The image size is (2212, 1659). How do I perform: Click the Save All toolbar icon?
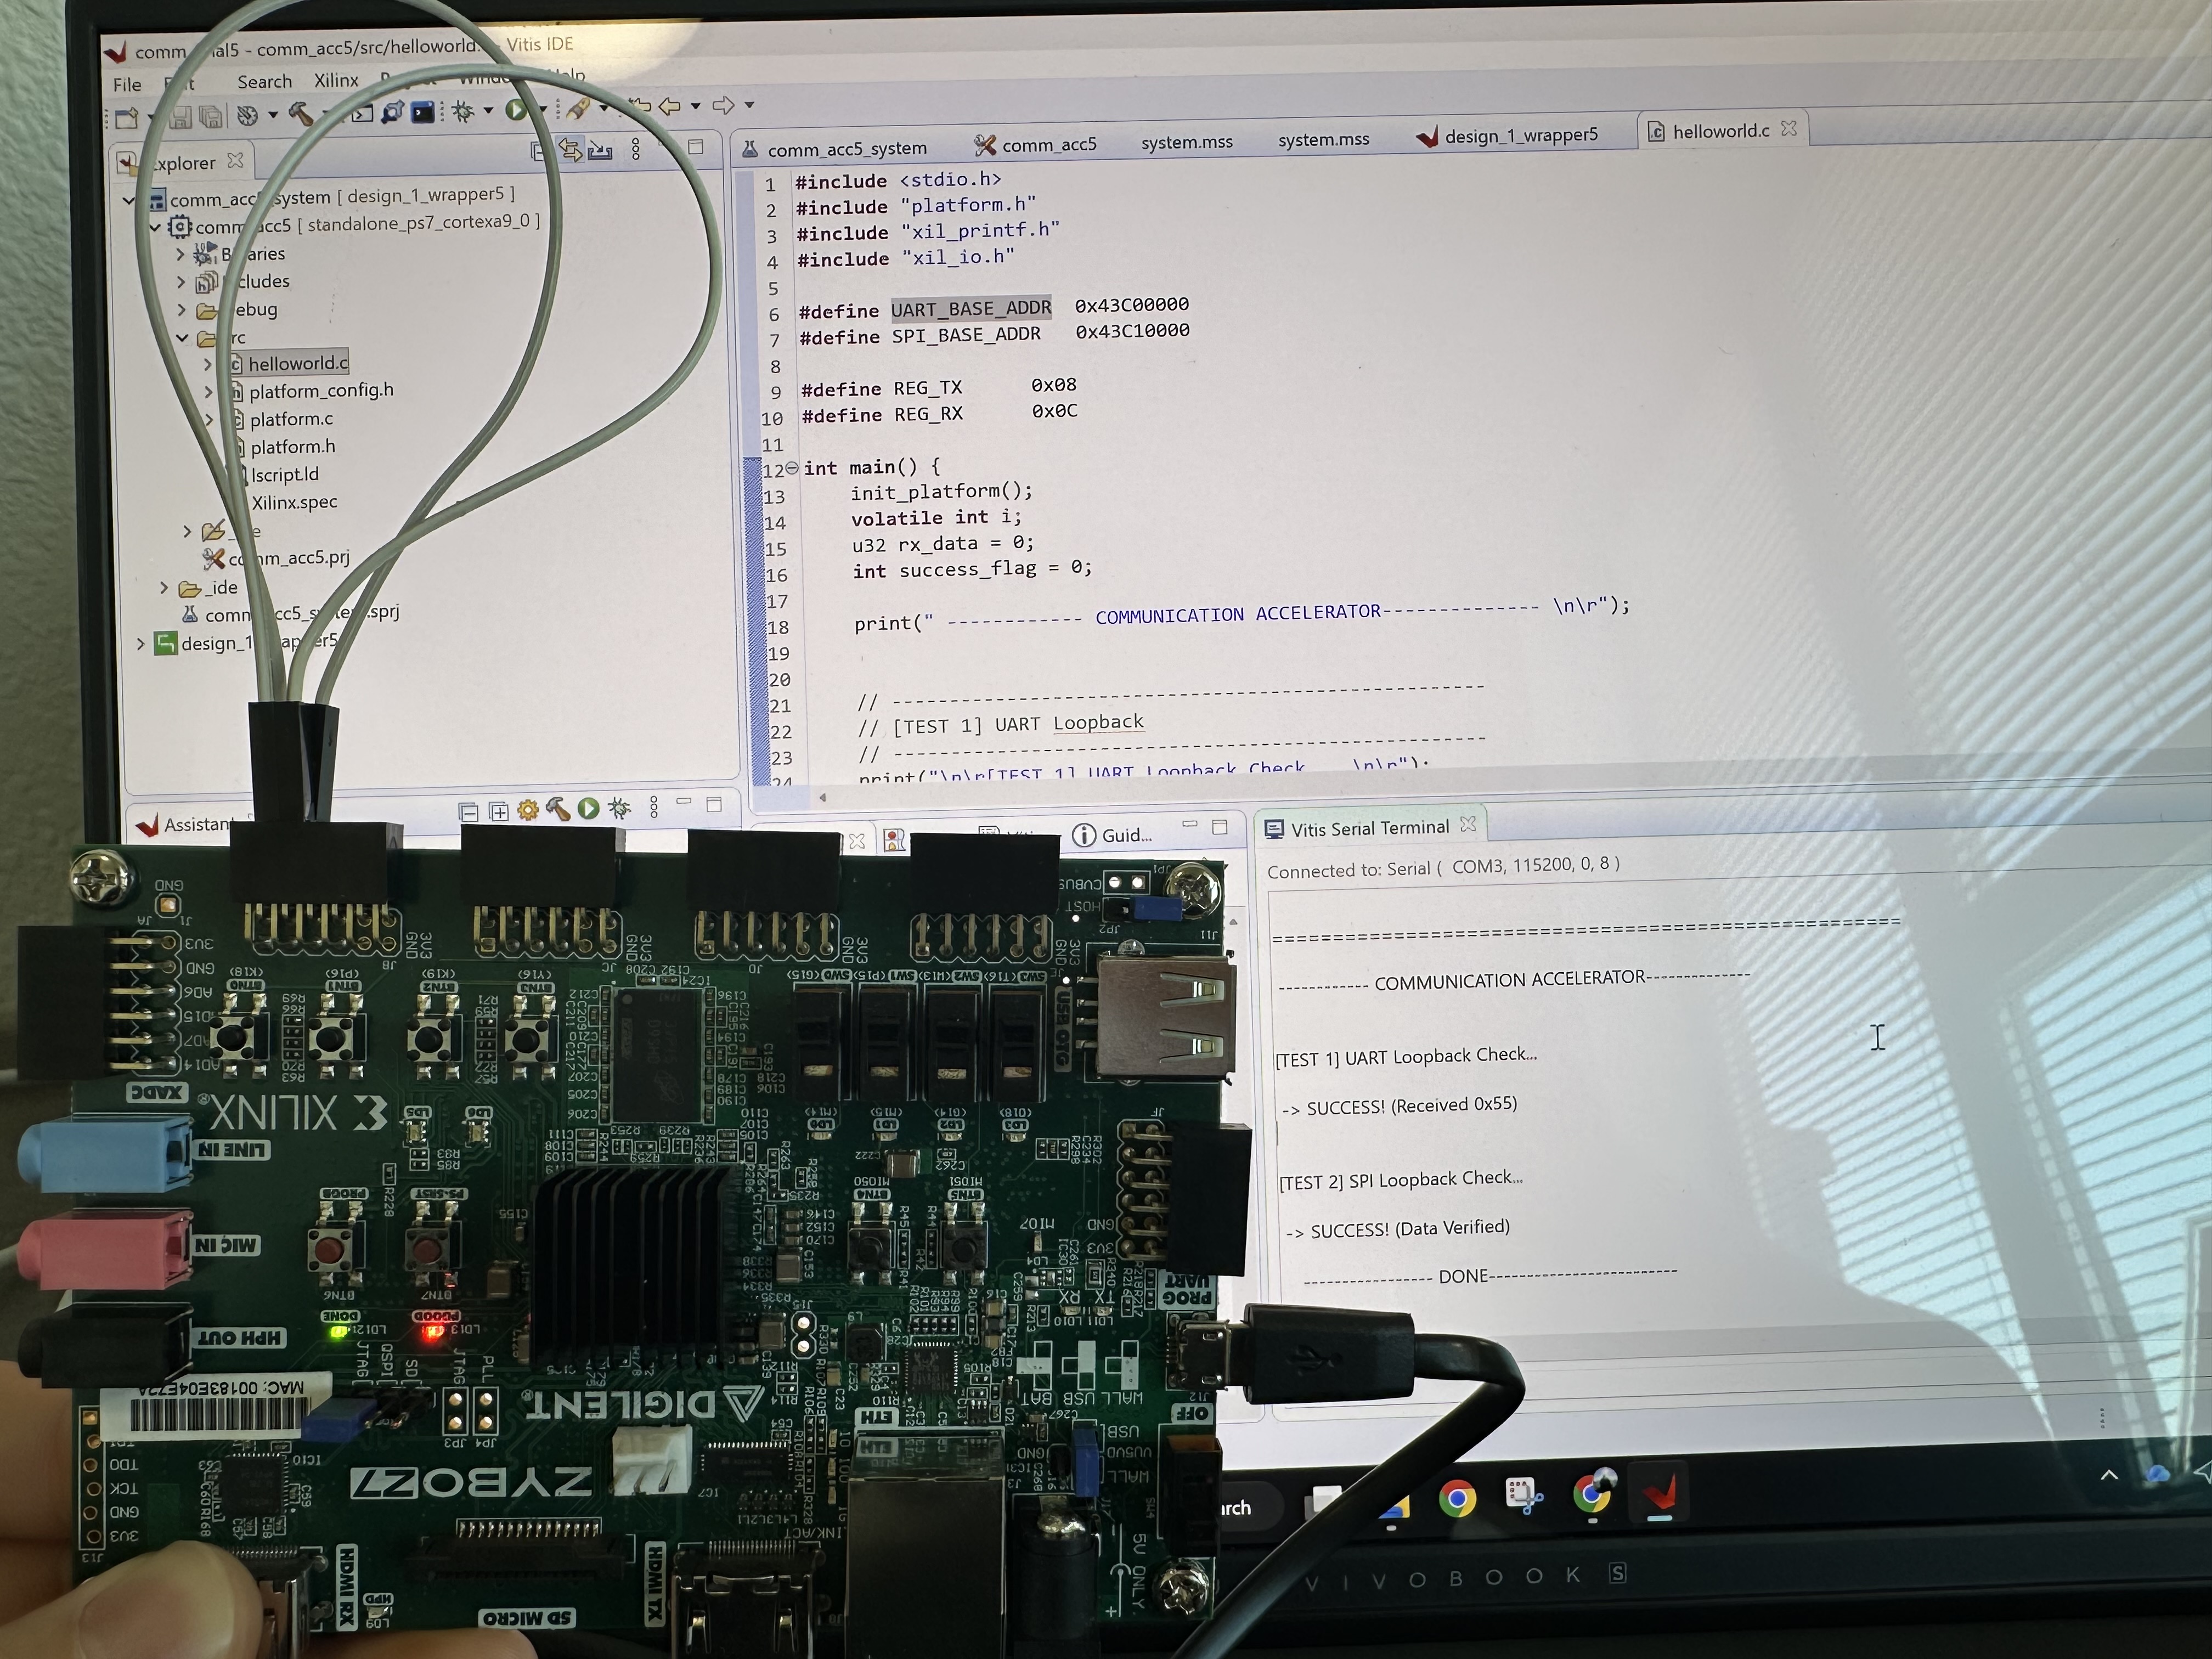(x=211, y=117)
